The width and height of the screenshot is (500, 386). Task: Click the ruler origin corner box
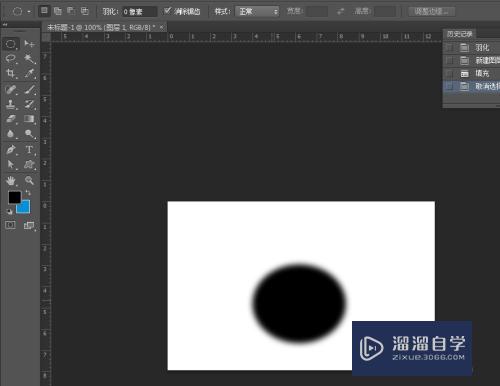[x=46, y=37]
